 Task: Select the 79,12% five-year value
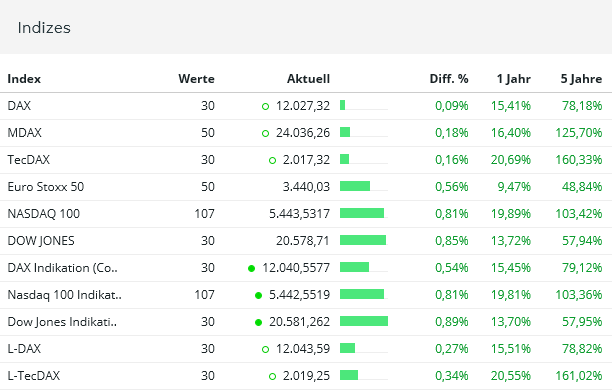582,268
